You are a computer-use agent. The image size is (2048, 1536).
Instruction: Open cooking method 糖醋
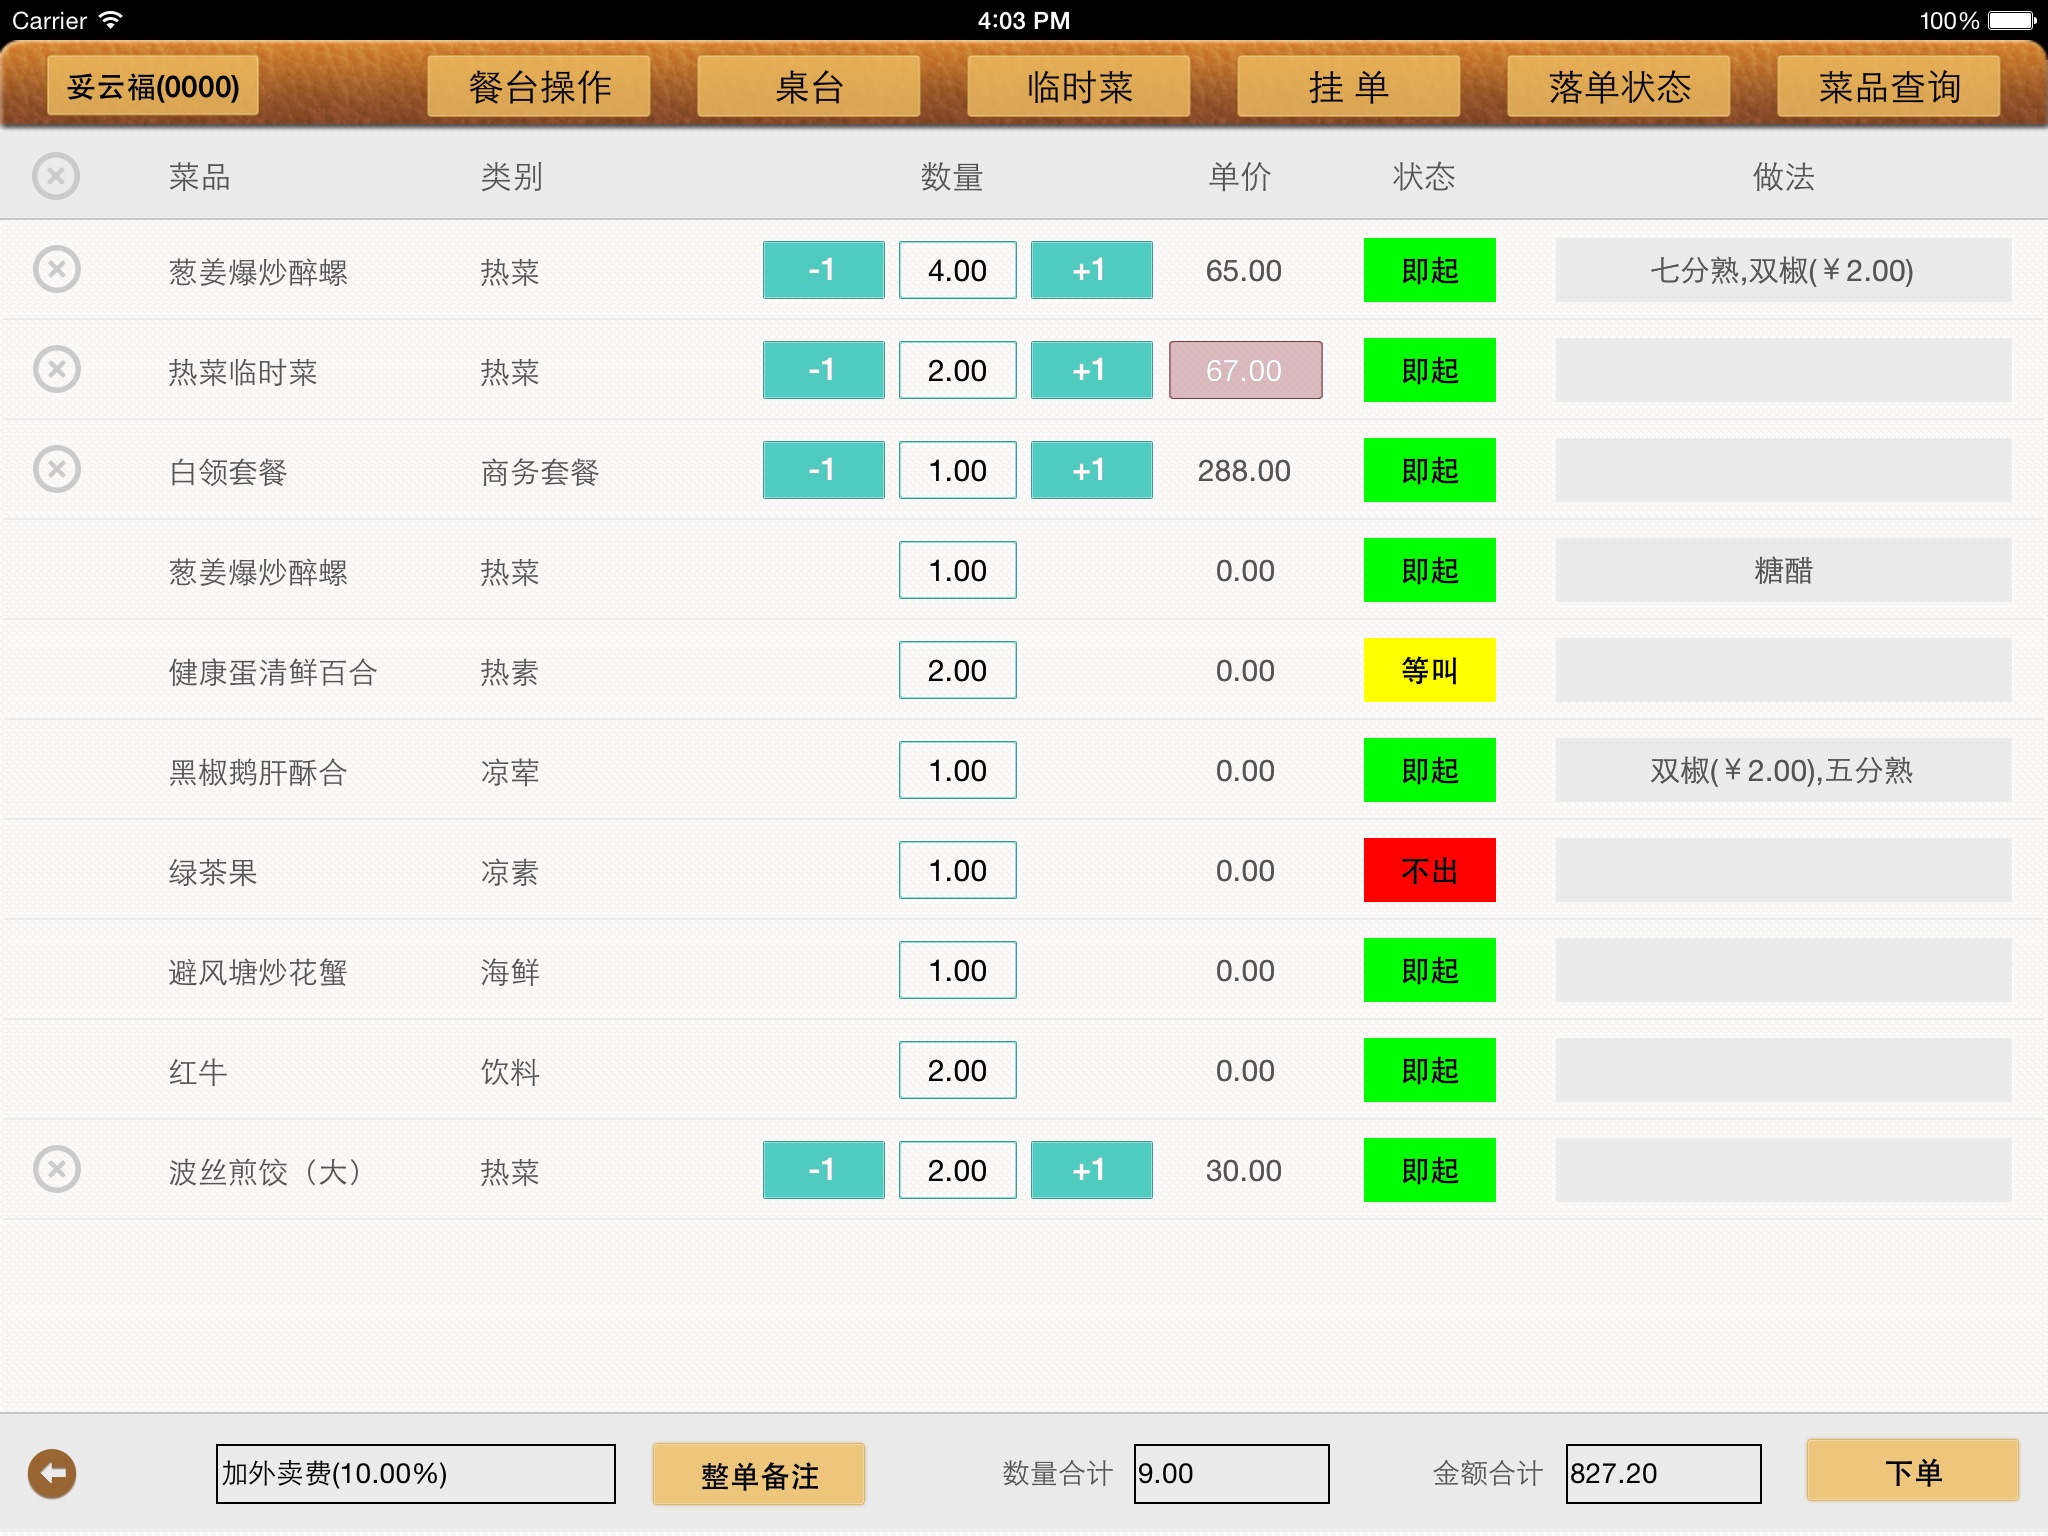pyautogui.click(x=1783, y=570)
